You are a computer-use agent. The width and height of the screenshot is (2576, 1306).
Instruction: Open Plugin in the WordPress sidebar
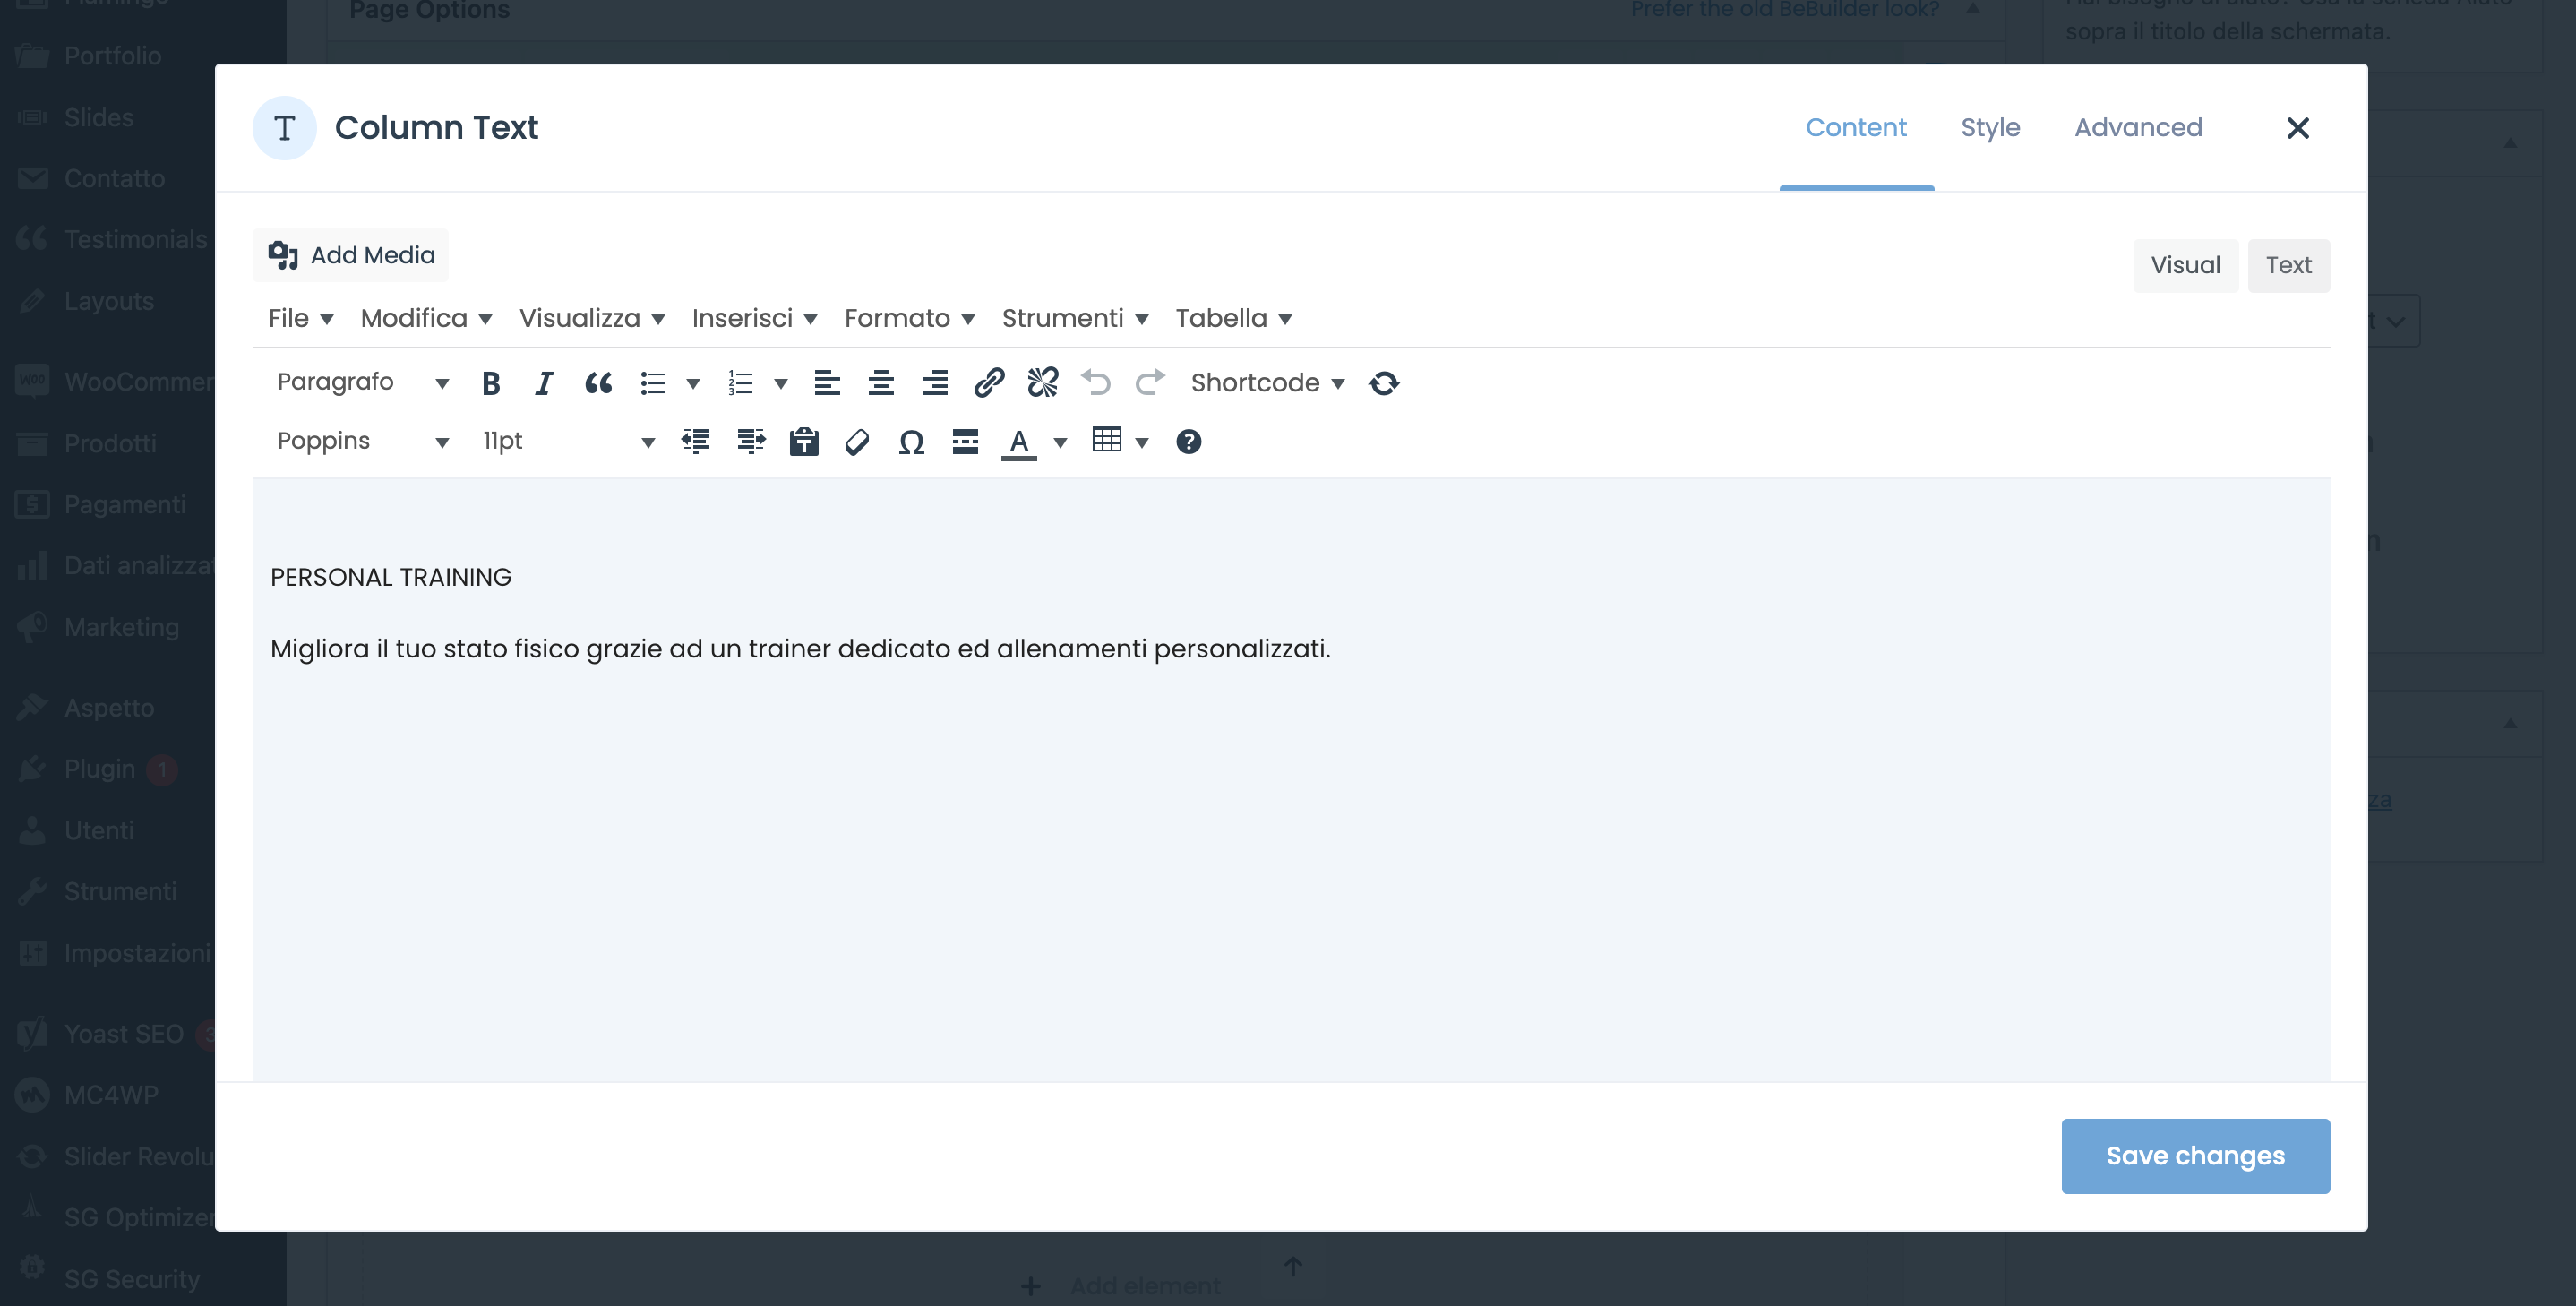point(99,769)
